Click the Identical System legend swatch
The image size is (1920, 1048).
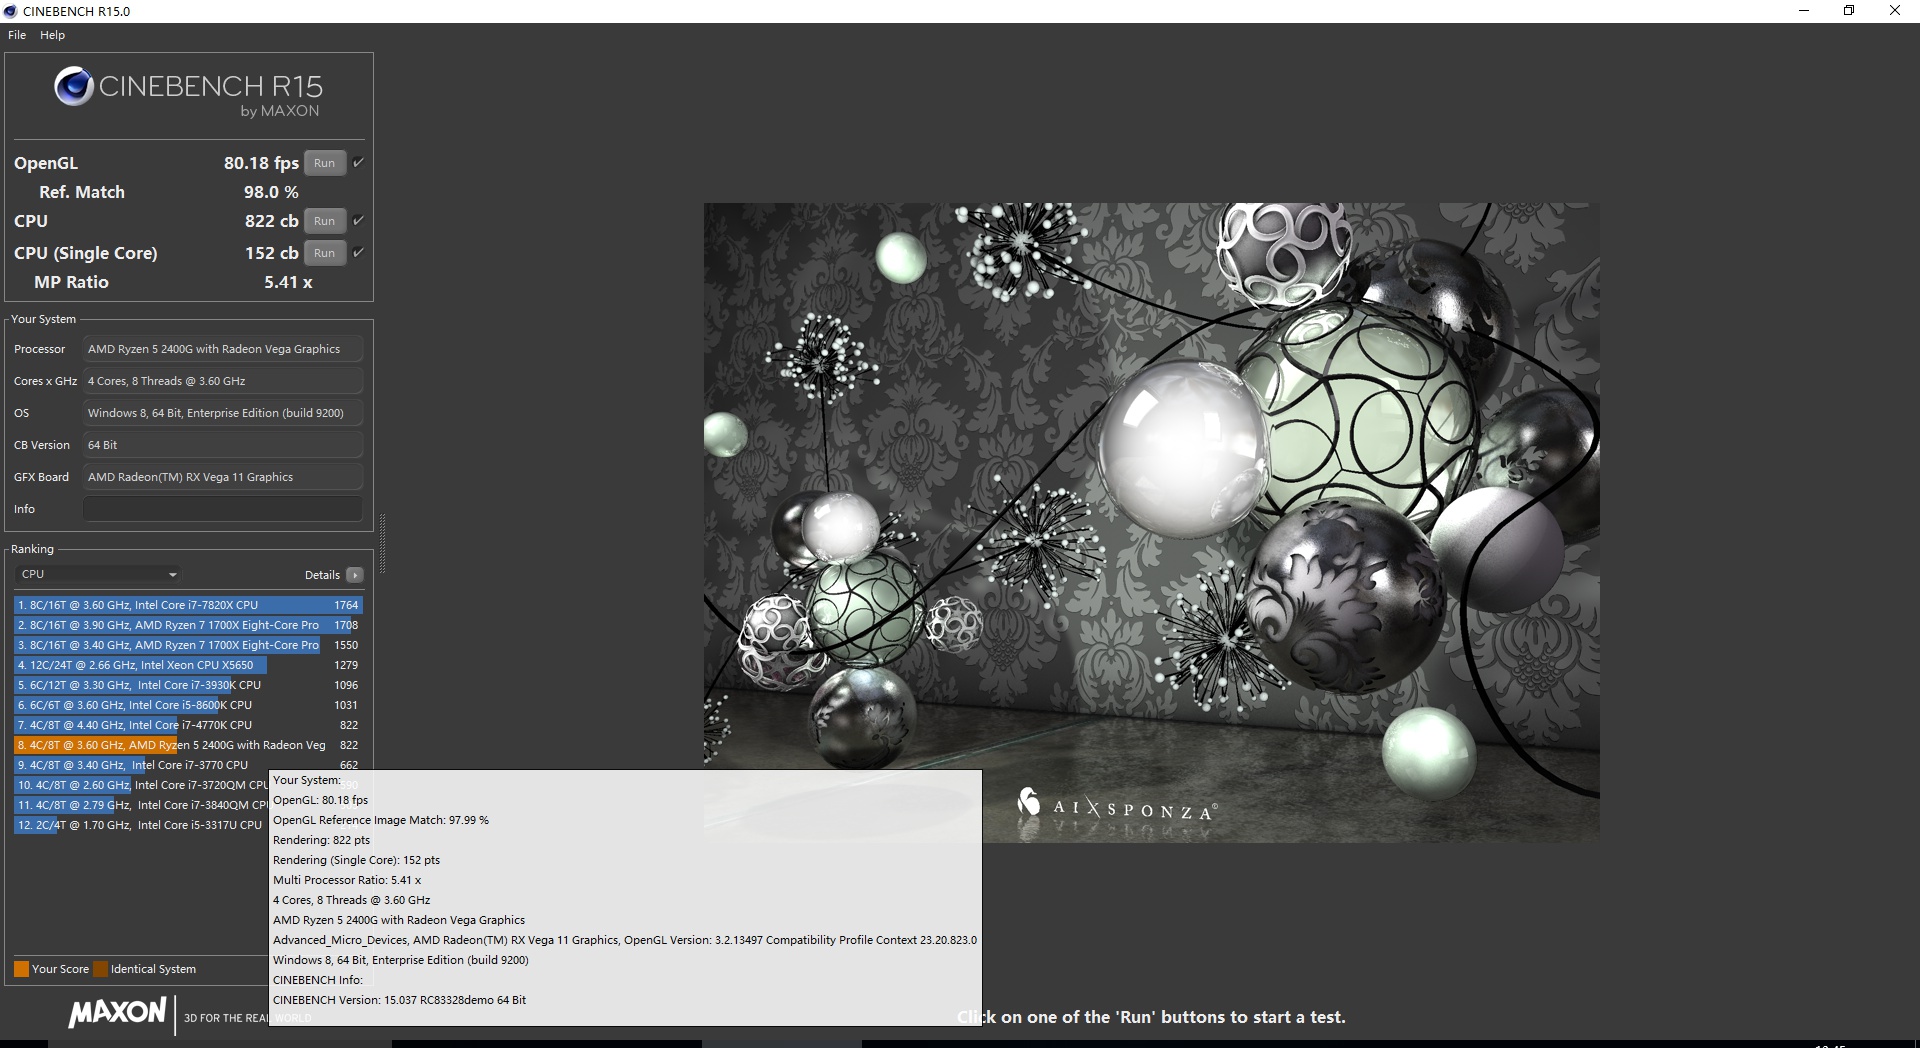coord(99,969)
